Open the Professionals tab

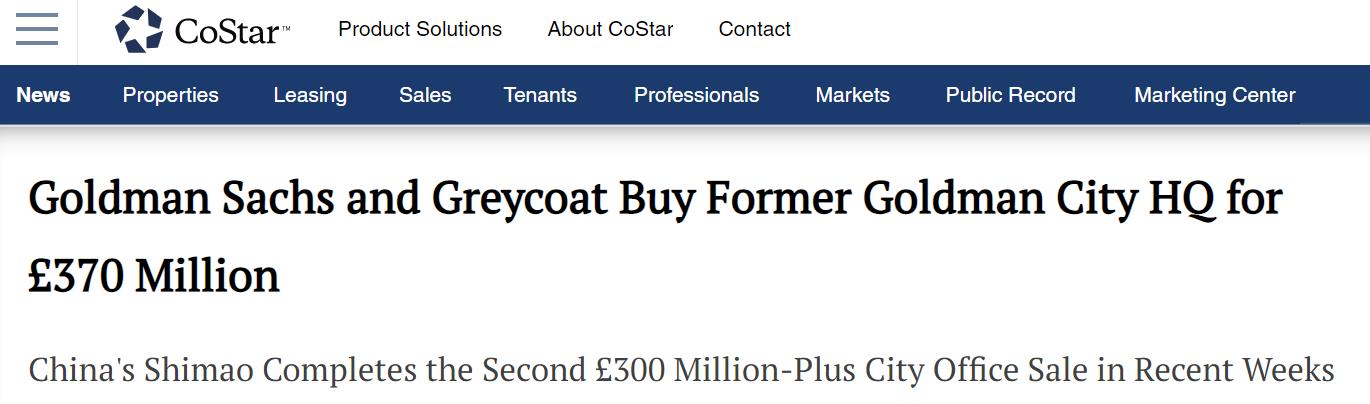pos(696,95)
